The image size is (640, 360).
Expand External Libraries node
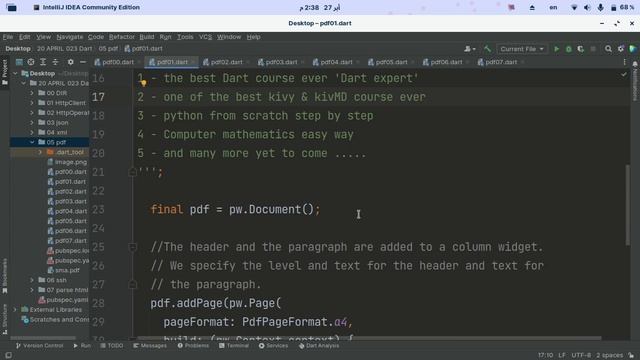pyautogui.click(x=16, y=309)
